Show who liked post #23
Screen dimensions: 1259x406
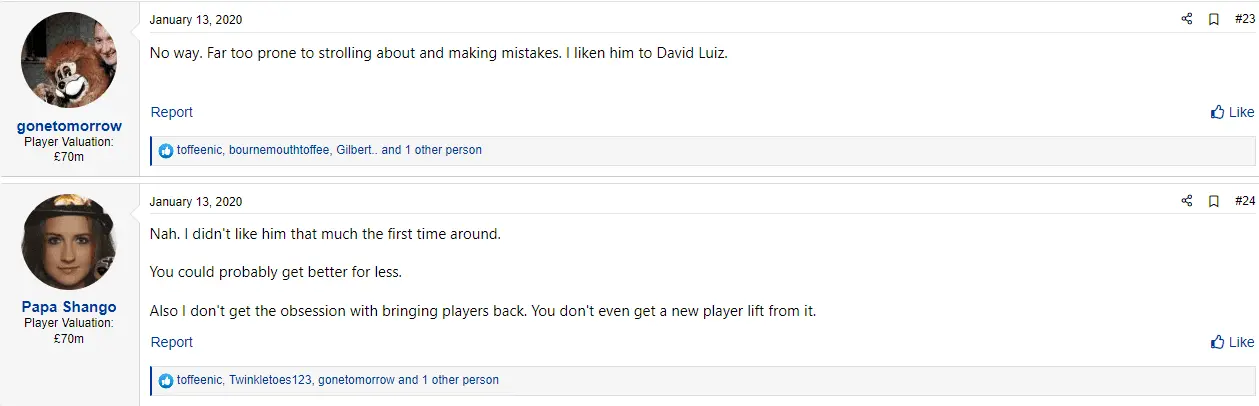(329, 150)
